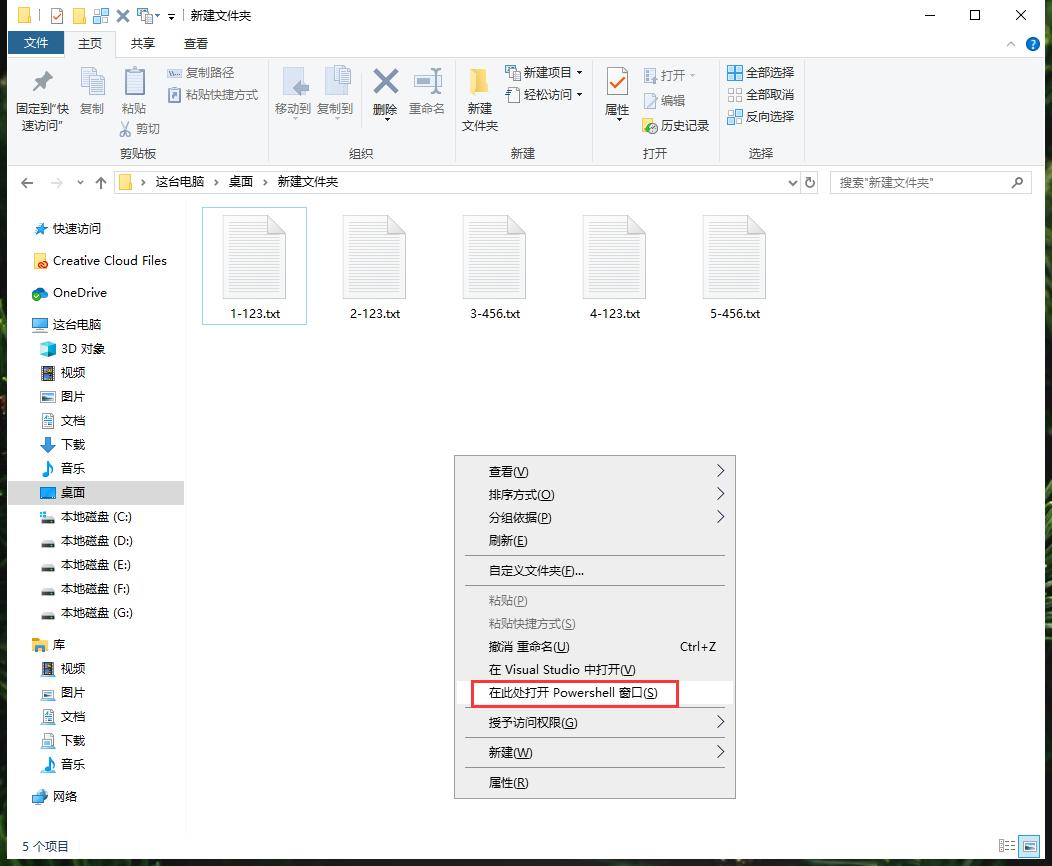
Task: Choose 在此处打开 Powershell 窗口 from menu
Action: point(575,693)
